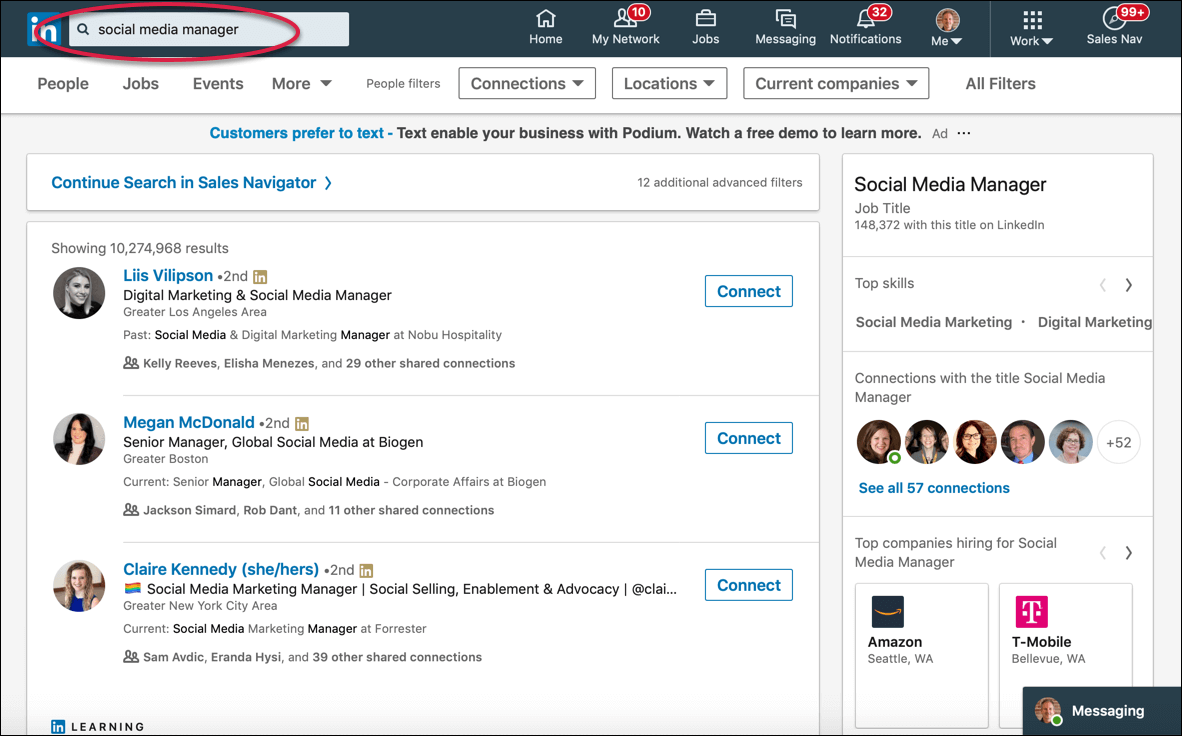1182x736 pixels.
Task: Open Jobs briefcase icon in top bar
Action: point(706,18)
